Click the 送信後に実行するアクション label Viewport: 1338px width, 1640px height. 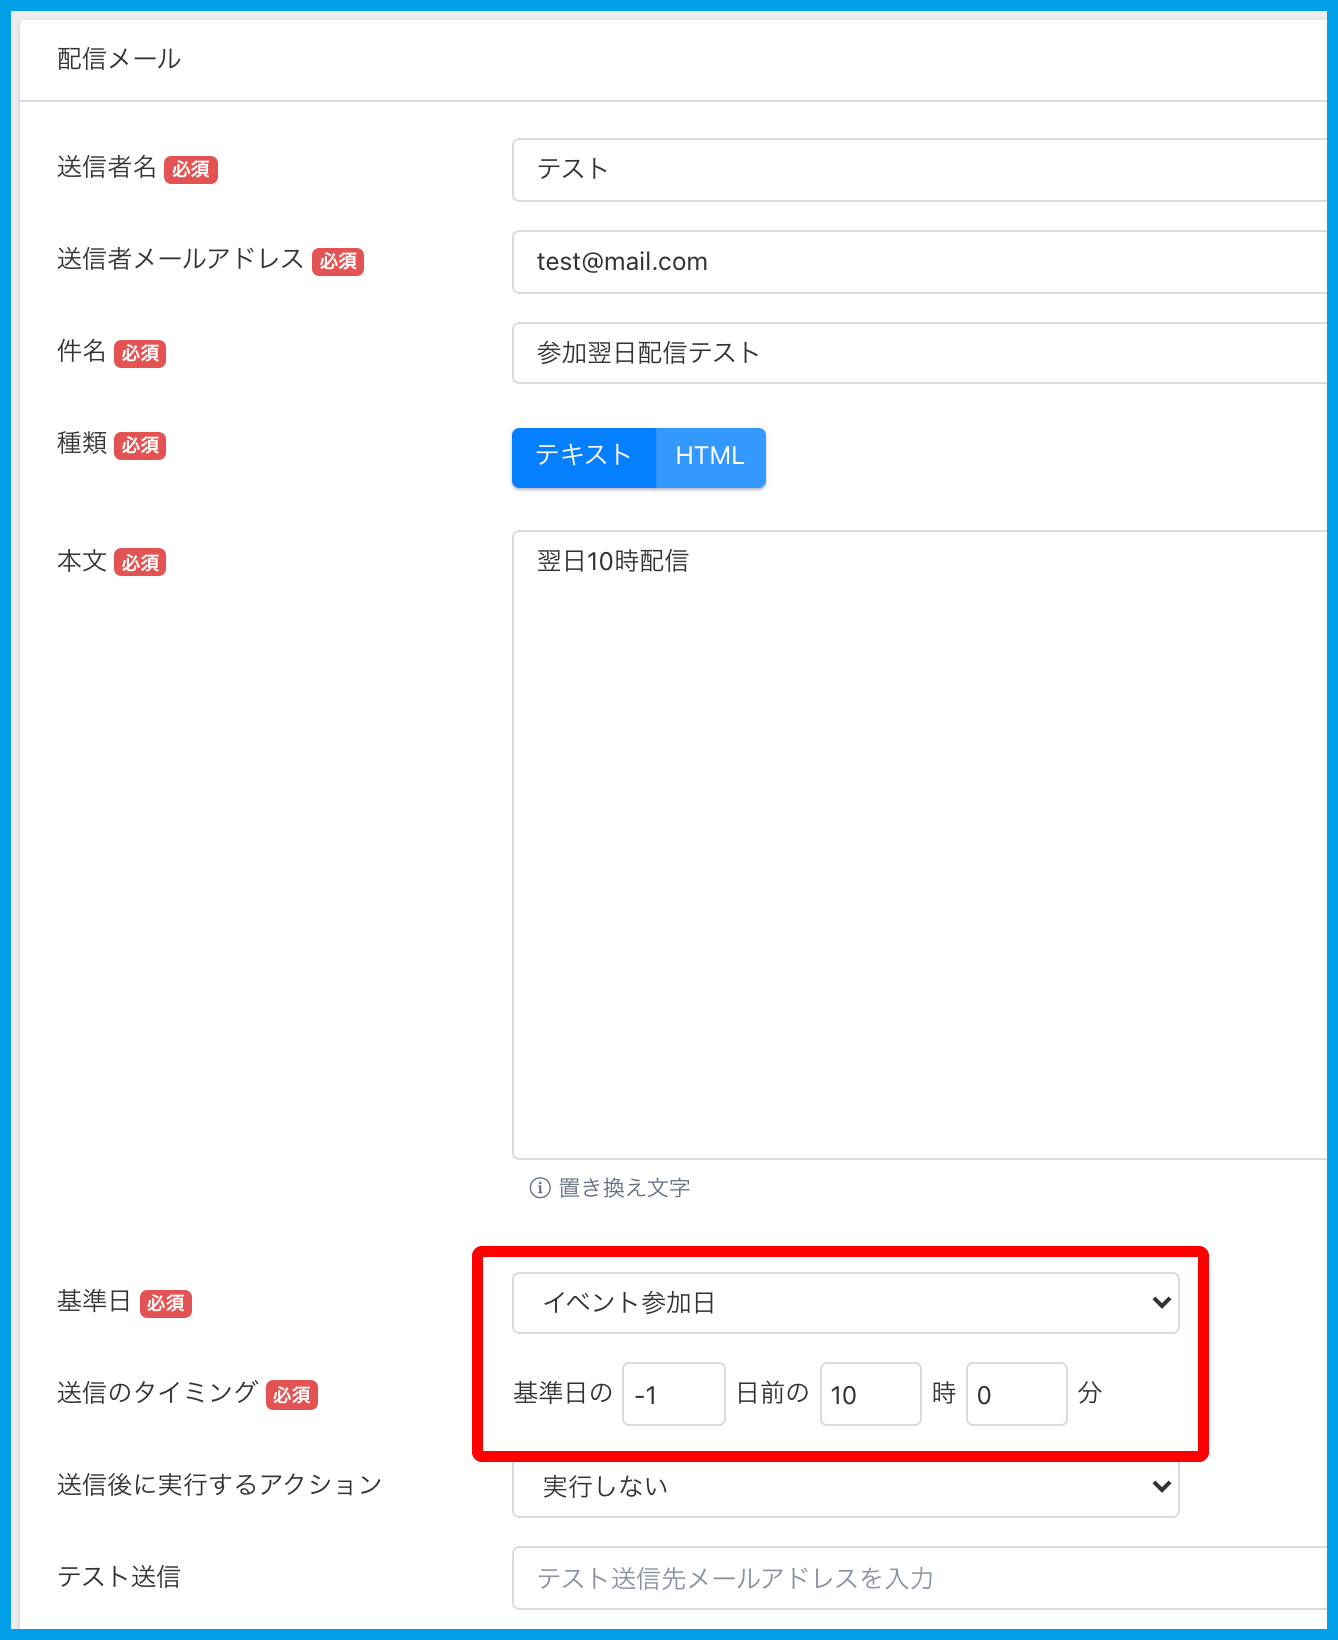(220, 1485)
